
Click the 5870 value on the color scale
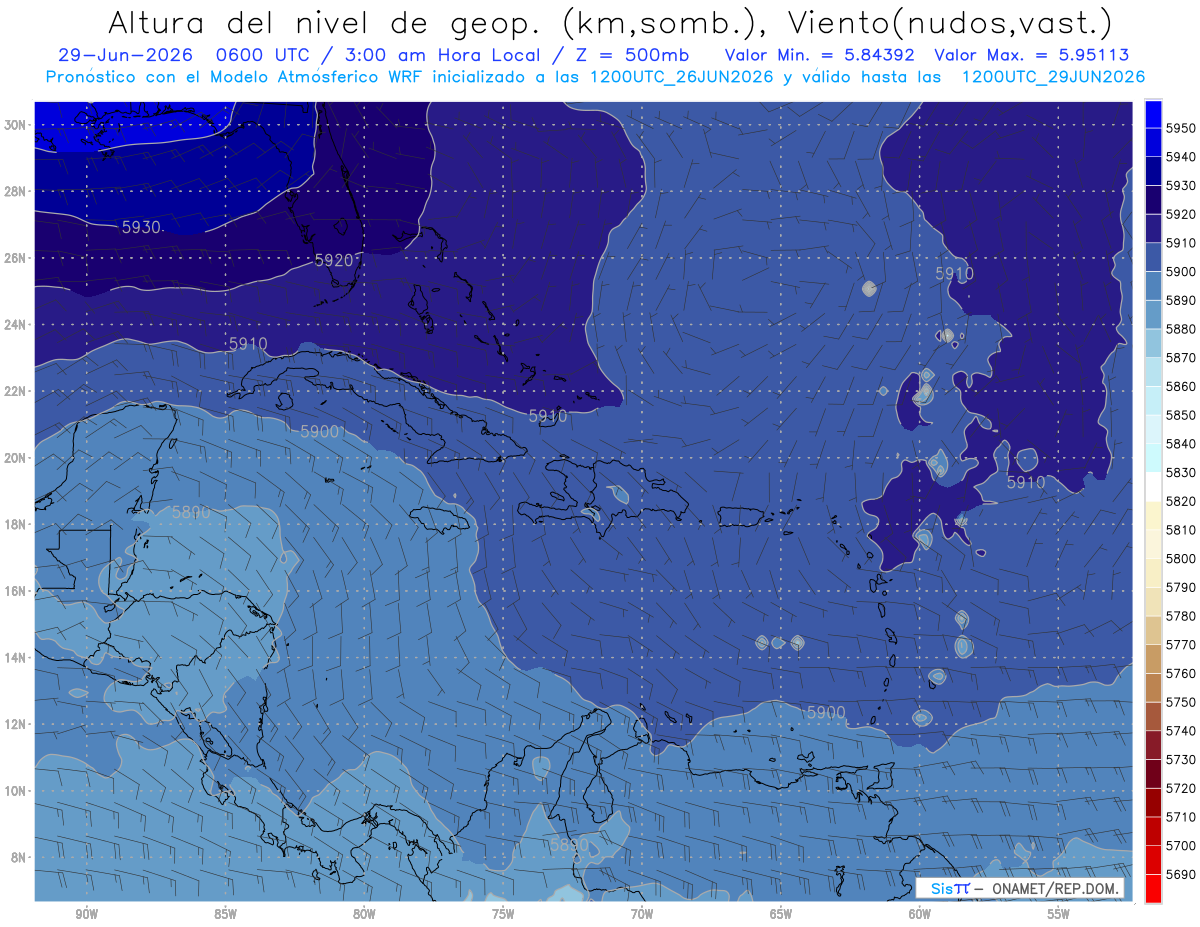click(x=1181, y=357)
